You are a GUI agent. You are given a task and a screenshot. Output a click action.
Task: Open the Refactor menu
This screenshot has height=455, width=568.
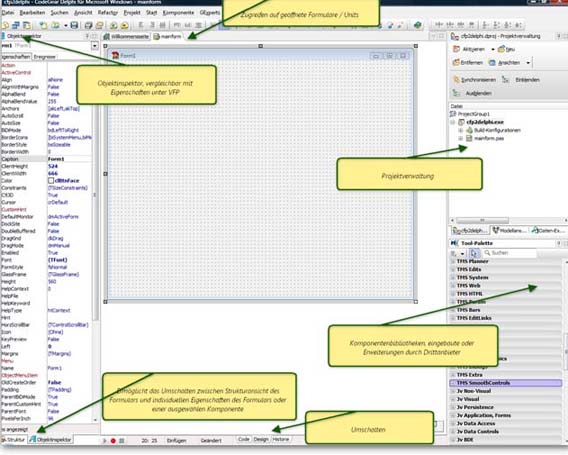coord(108,13)
